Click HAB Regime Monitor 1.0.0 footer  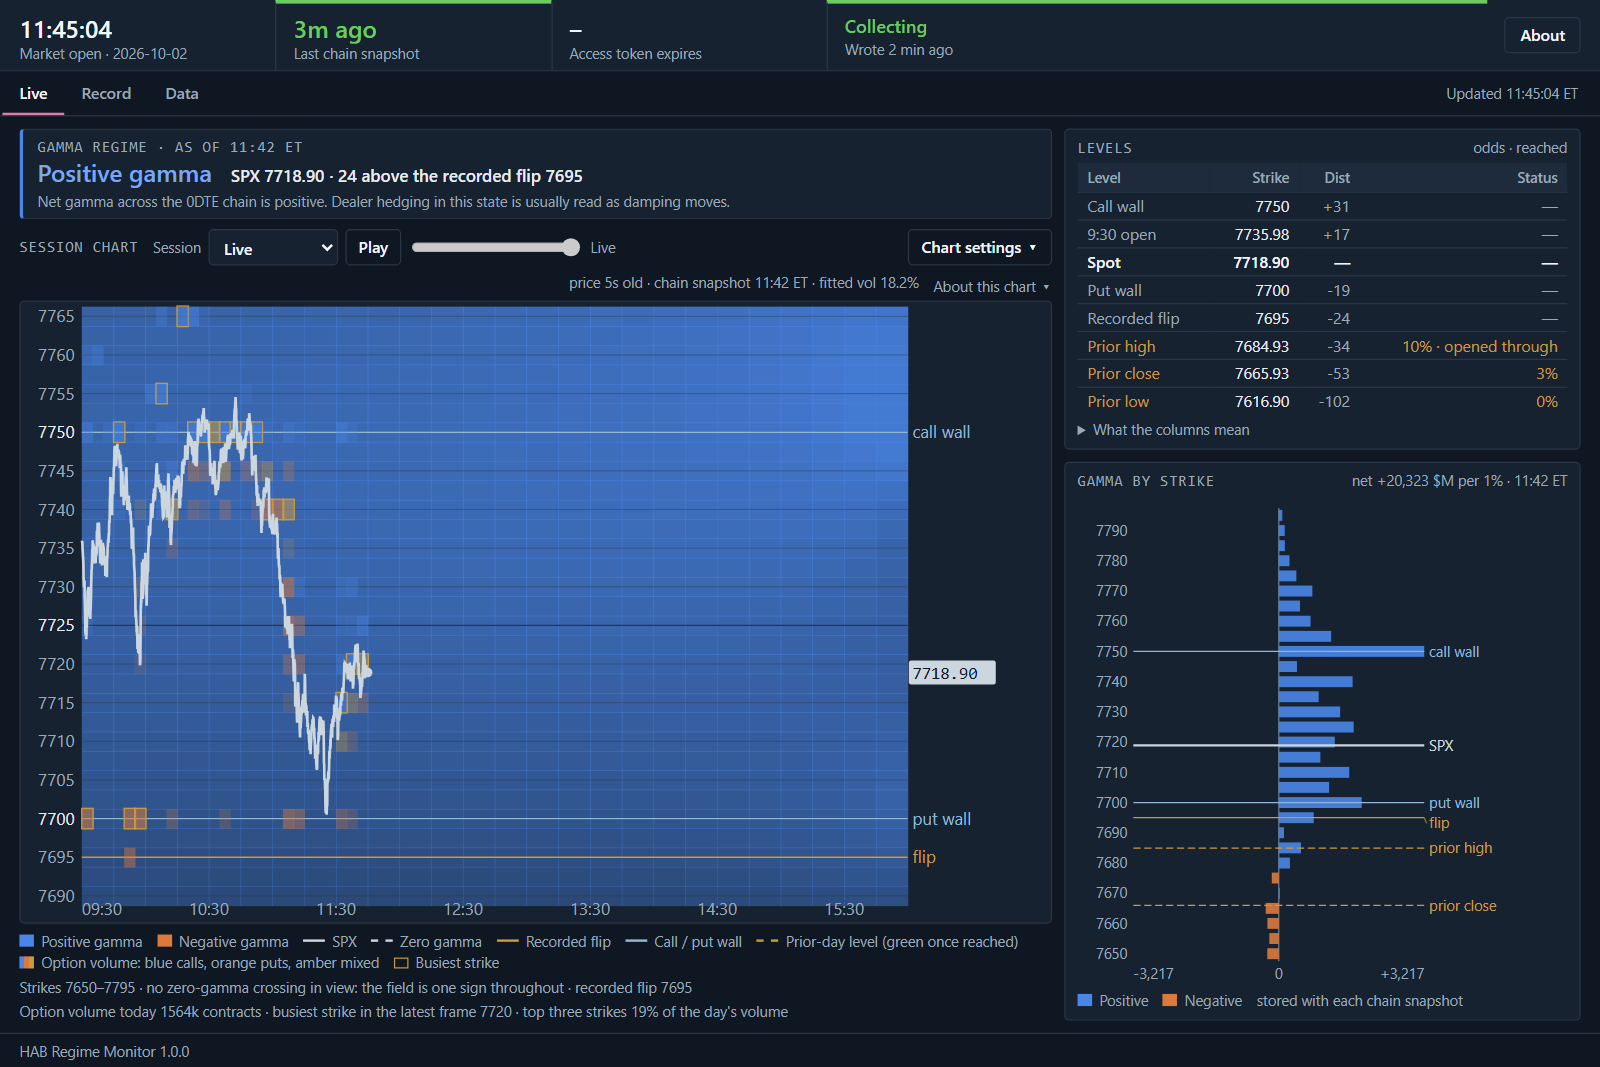pos(104,1051)
